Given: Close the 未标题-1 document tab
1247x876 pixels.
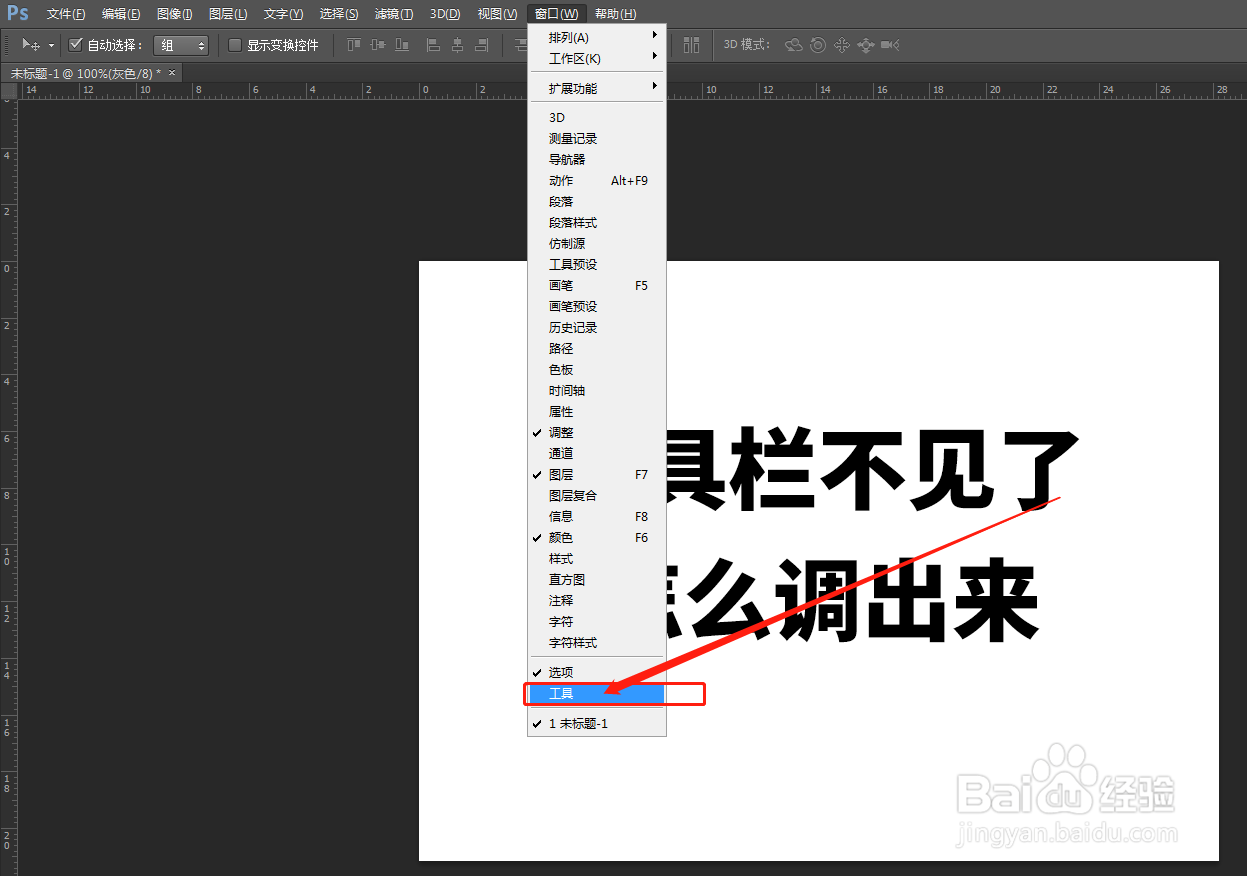Looking at the screenshot, I should click(x=172, y=73).
